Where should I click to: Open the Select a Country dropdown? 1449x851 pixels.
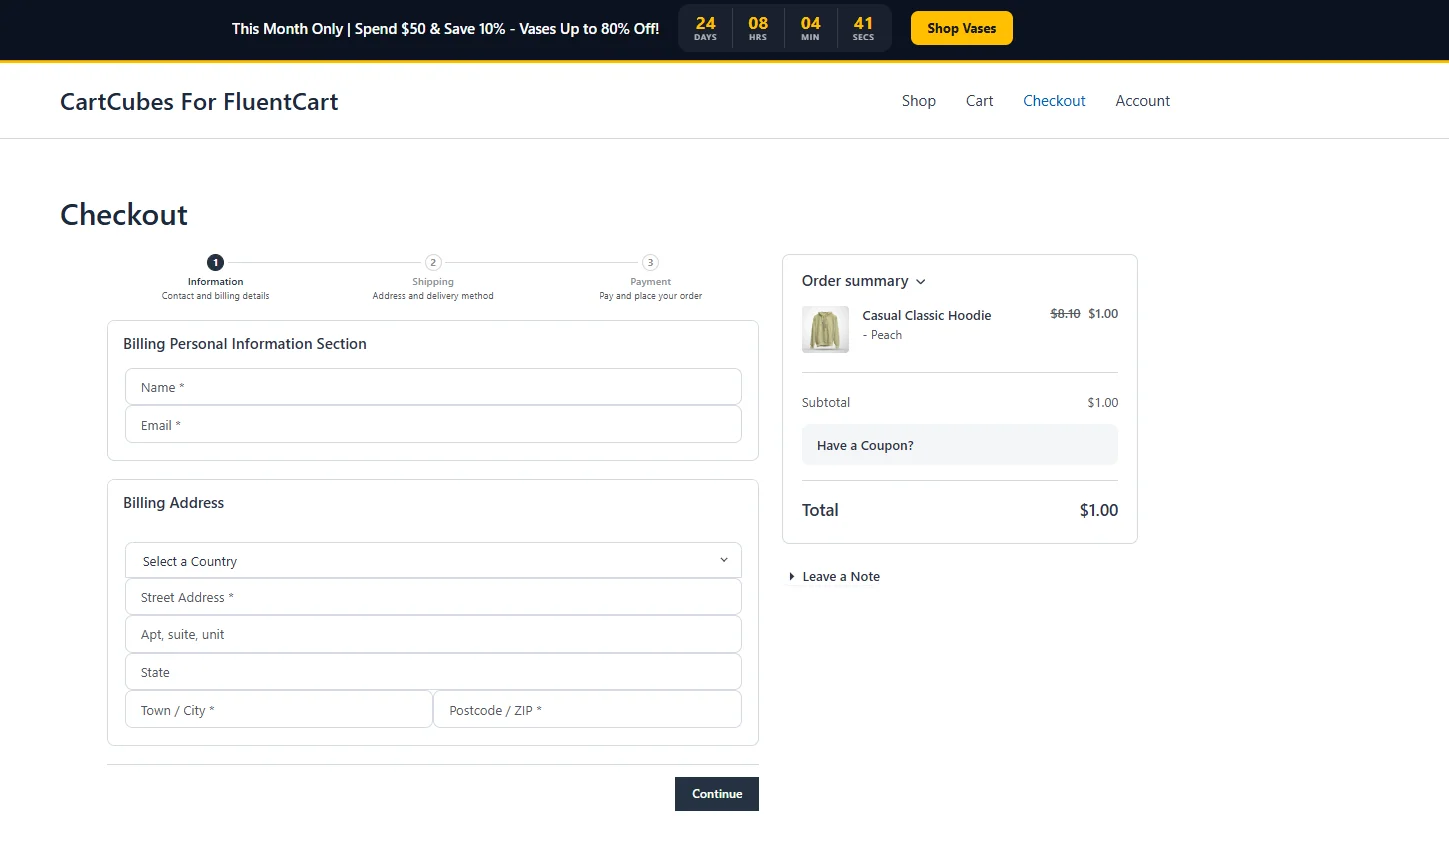point(433,561)
